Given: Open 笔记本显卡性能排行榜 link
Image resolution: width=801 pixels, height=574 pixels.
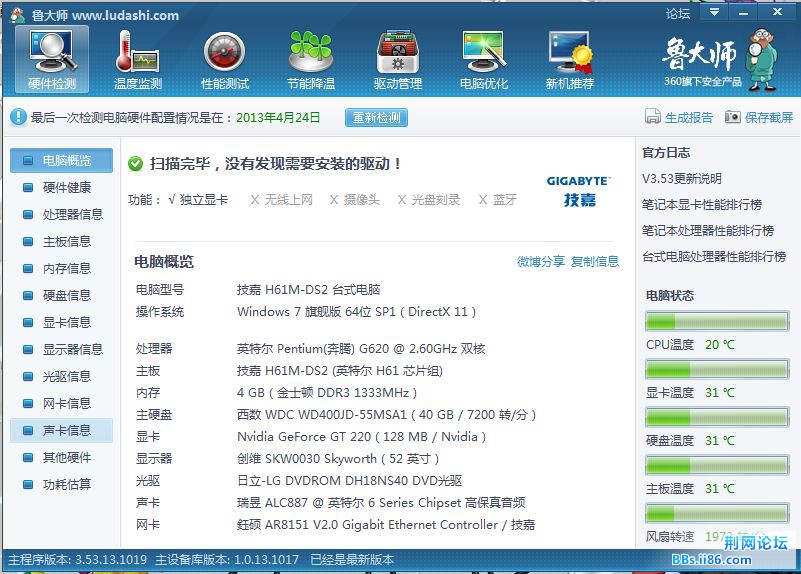Looking at the screenshot, I should 702,205.
